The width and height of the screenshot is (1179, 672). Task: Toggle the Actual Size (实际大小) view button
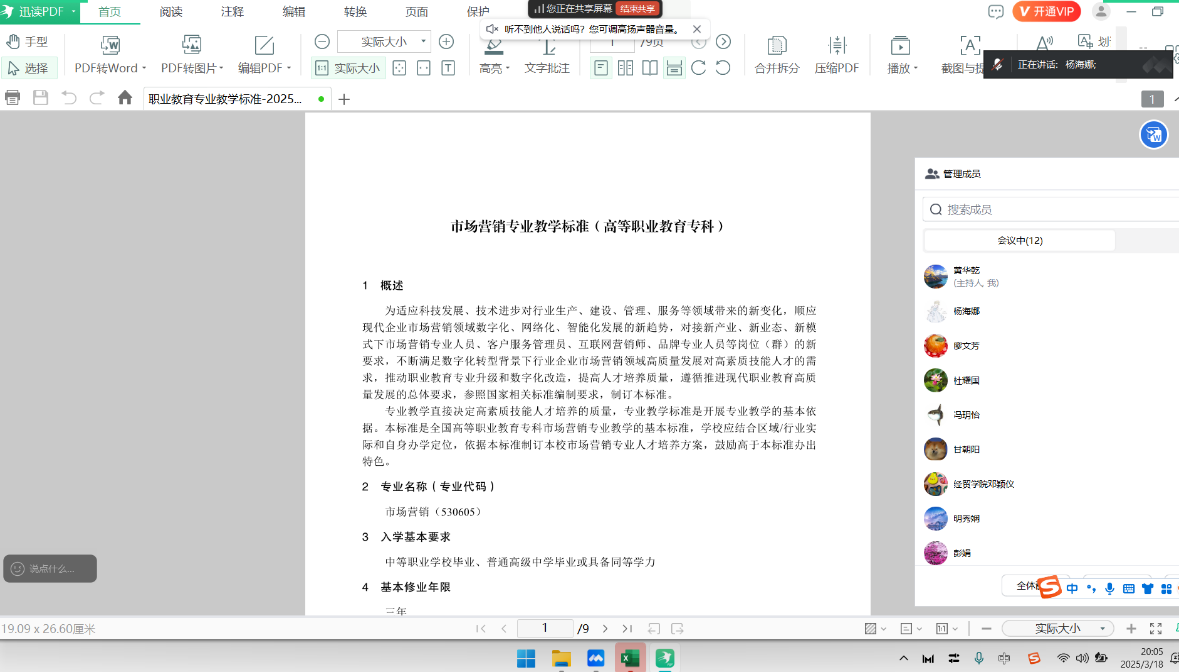(x=348, y=68)
